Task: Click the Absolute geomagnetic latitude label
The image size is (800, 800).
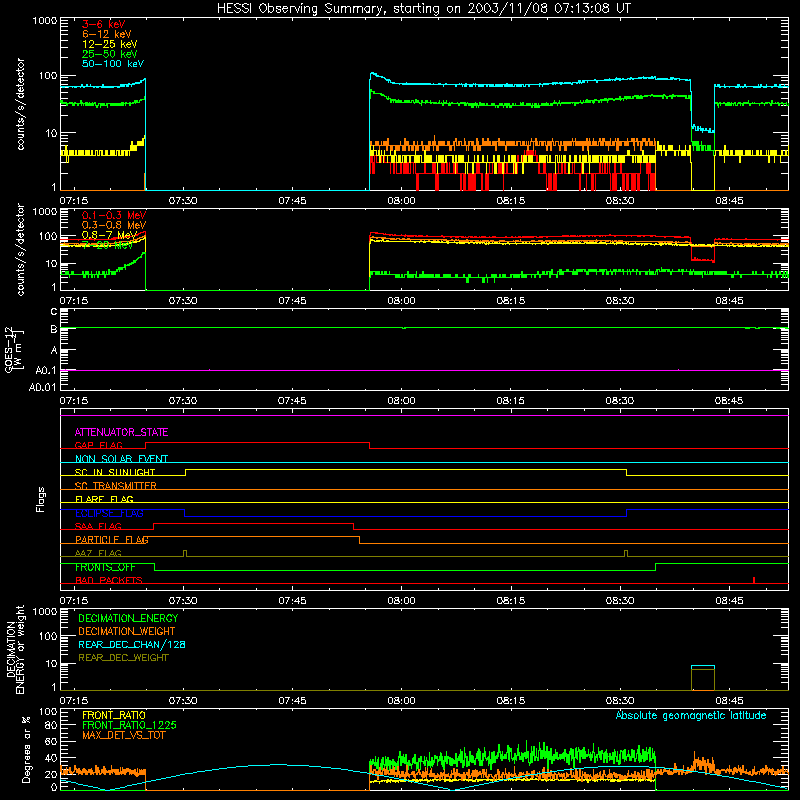Action: tap(691, 715)
